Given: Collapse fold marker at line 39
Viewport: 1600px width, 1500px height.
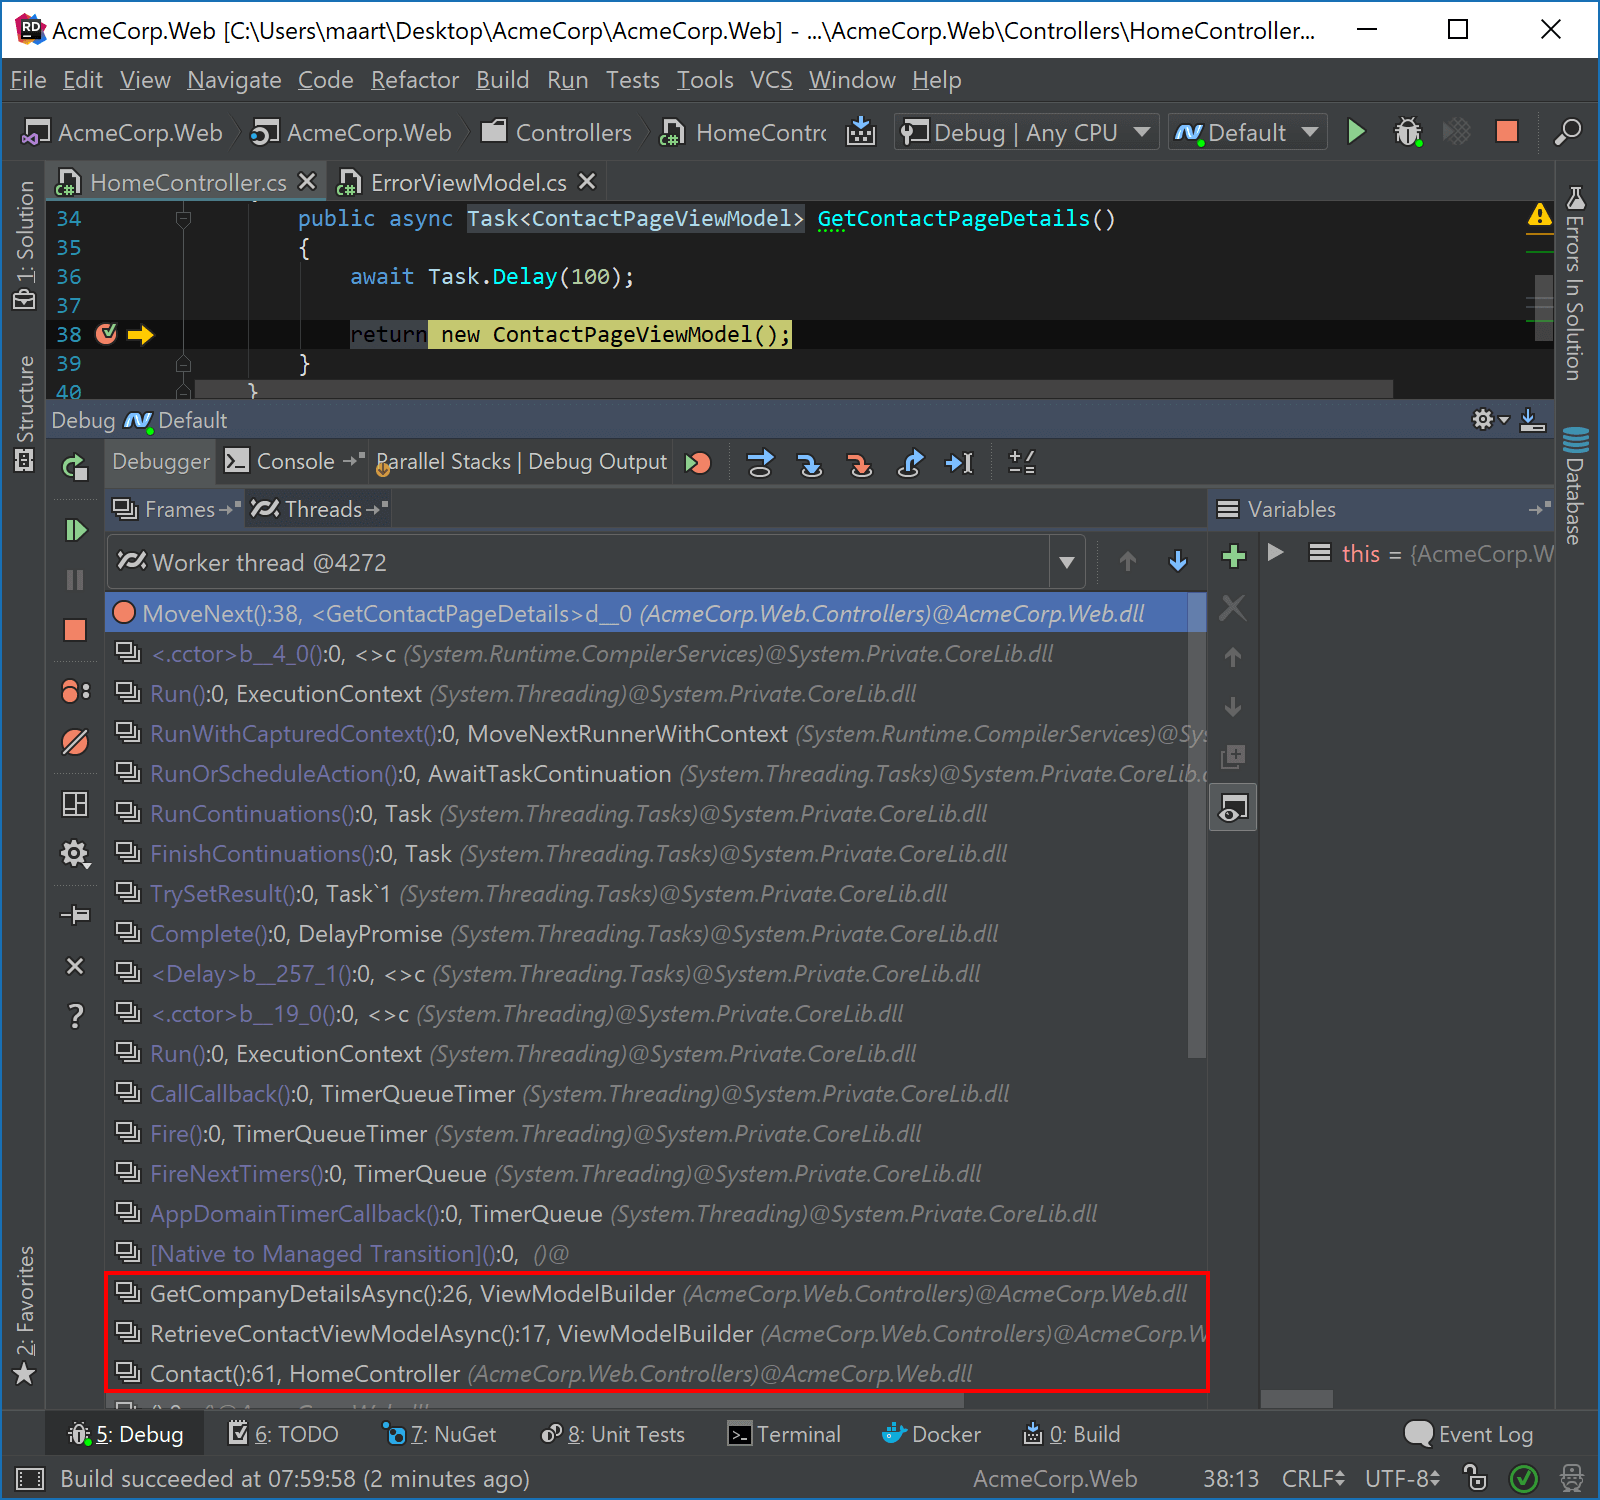Looking at the screenshot, I should click(183, 363).
